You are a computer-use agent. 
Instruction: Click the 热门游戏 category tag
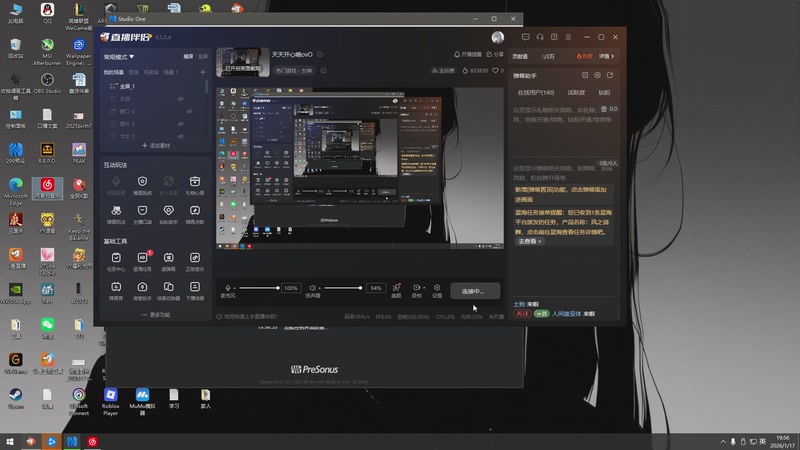(x=293, y=70)
